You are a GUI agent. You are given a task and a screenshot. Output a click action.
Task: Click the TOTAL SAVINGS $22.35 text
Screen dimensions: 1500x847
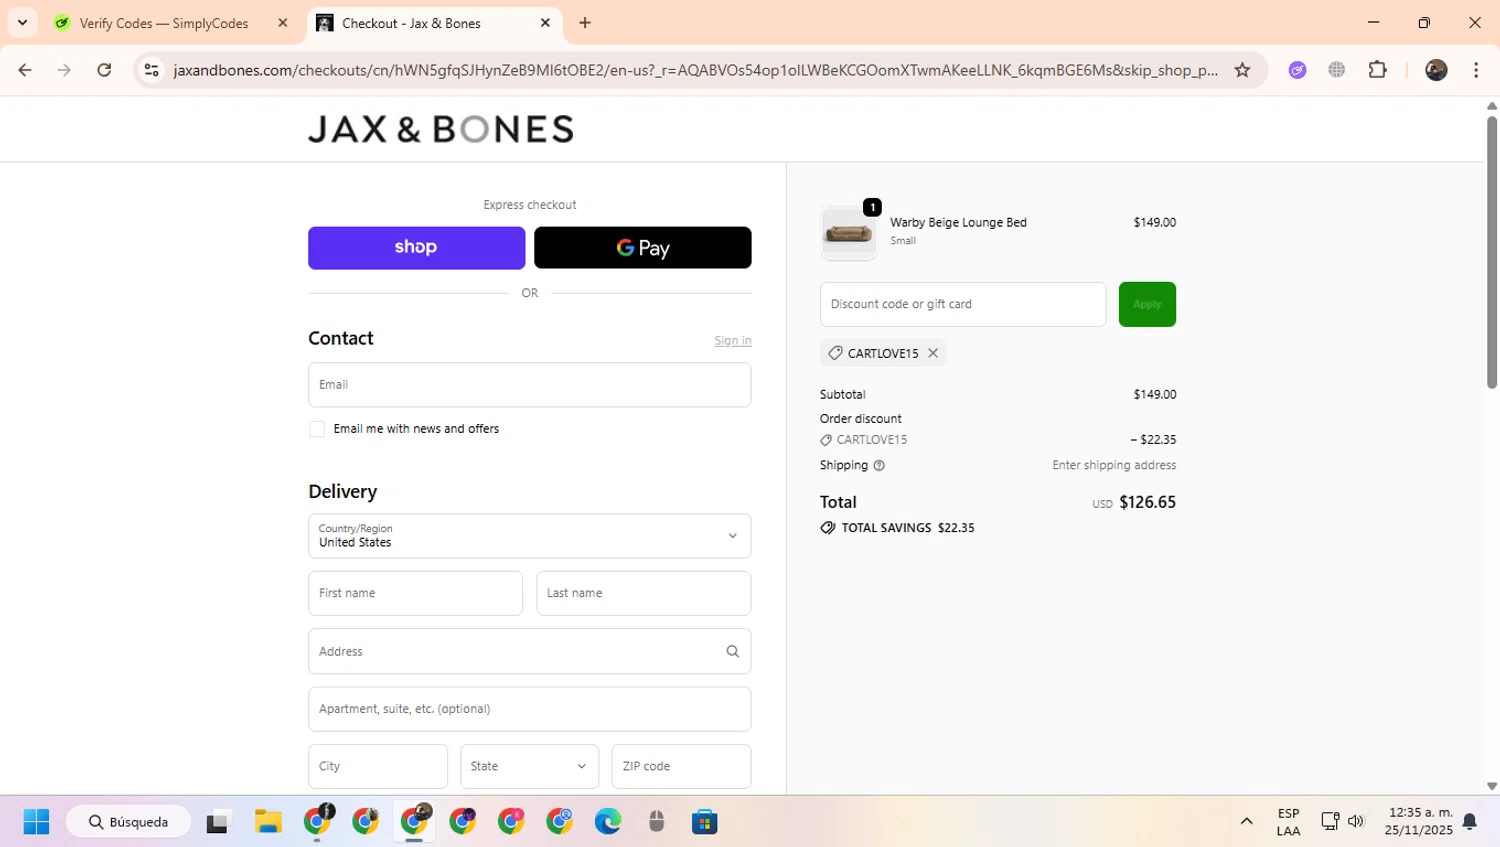point(908,528)
